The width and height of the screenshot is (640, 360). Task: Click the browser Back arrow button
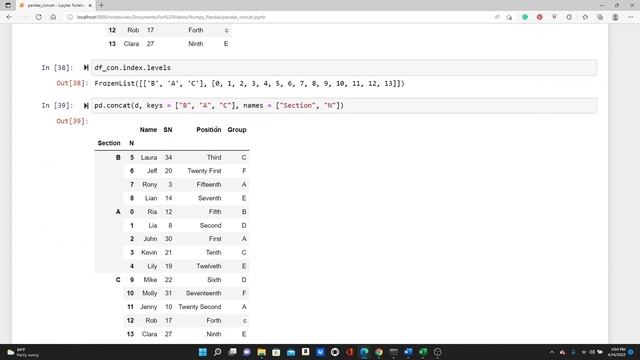(9, 17)
